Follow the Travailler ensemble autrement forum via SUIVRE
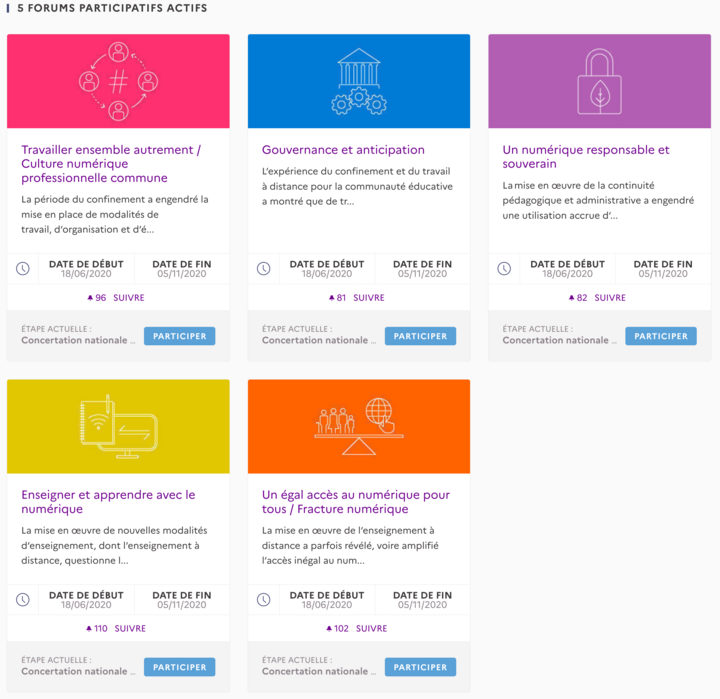Screen dimensions: 720x699 coord(129,298)
